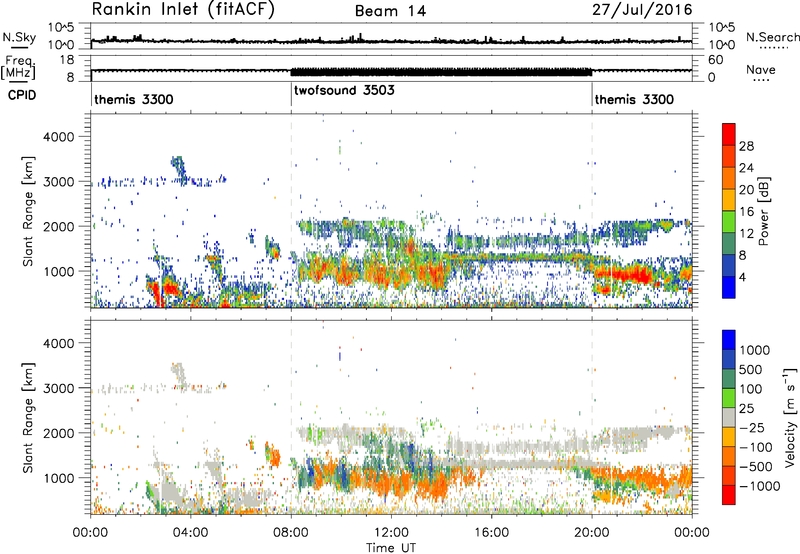The height and width of the screenshot is (554, 800).
Task: Click the red top segment of power colorbar
Action: [x=729, y=134]
